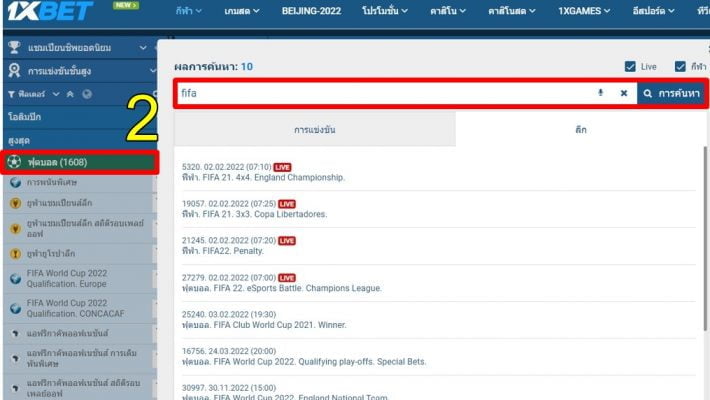Click the search results count 10
This screenshot has width=710, height=400.
tap(247, 67)
